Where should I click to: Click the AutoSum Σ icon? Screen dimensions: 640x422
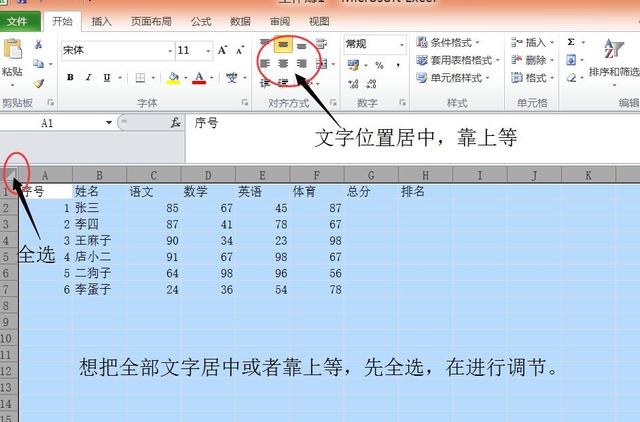click(571, 42)
